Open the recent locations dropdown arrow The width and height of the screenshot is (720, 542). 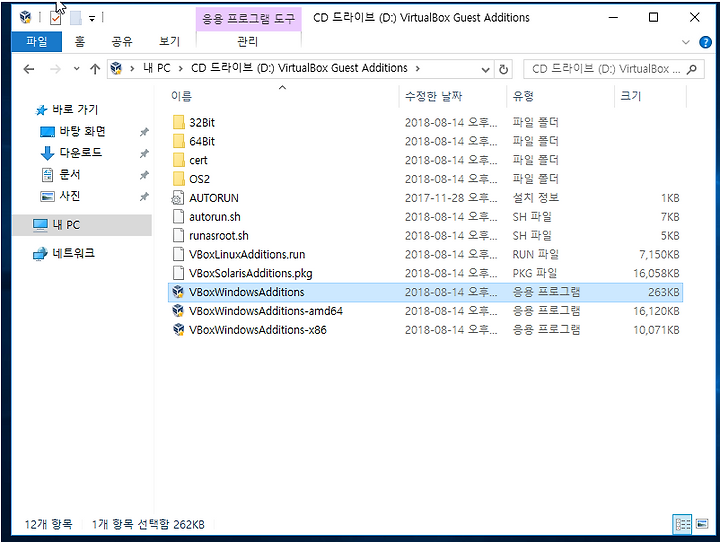point(76,69)
